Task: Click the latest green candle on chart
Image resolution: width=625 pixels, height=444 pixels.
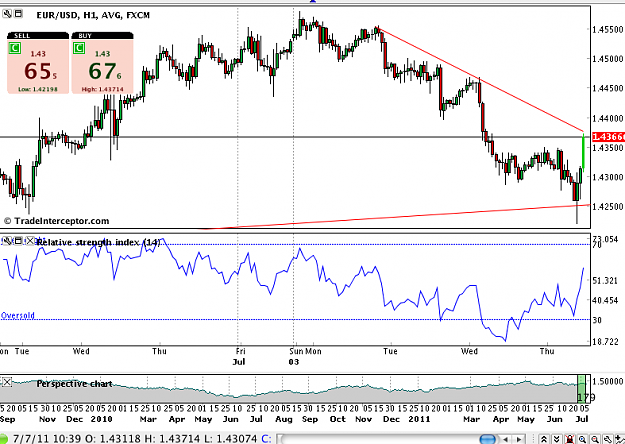Action: click(x=583, y=152)
